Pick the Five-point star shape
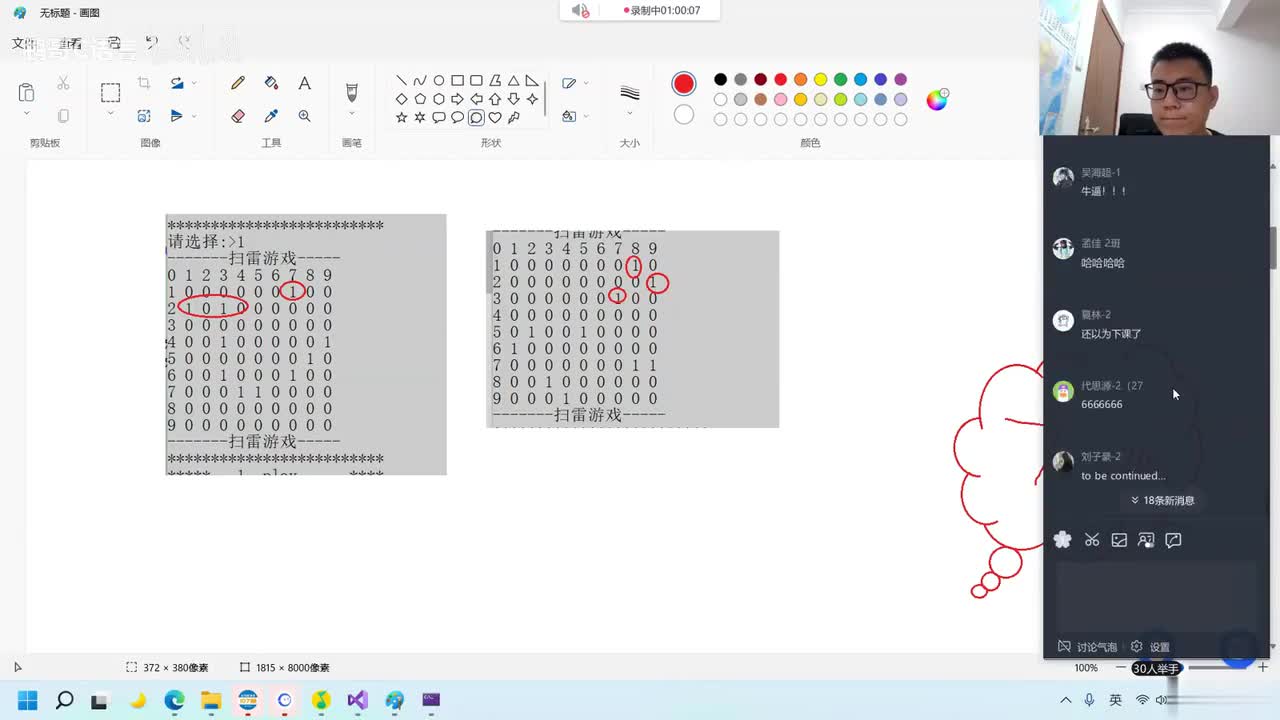Screen dimensions: 1280x720 401,118
